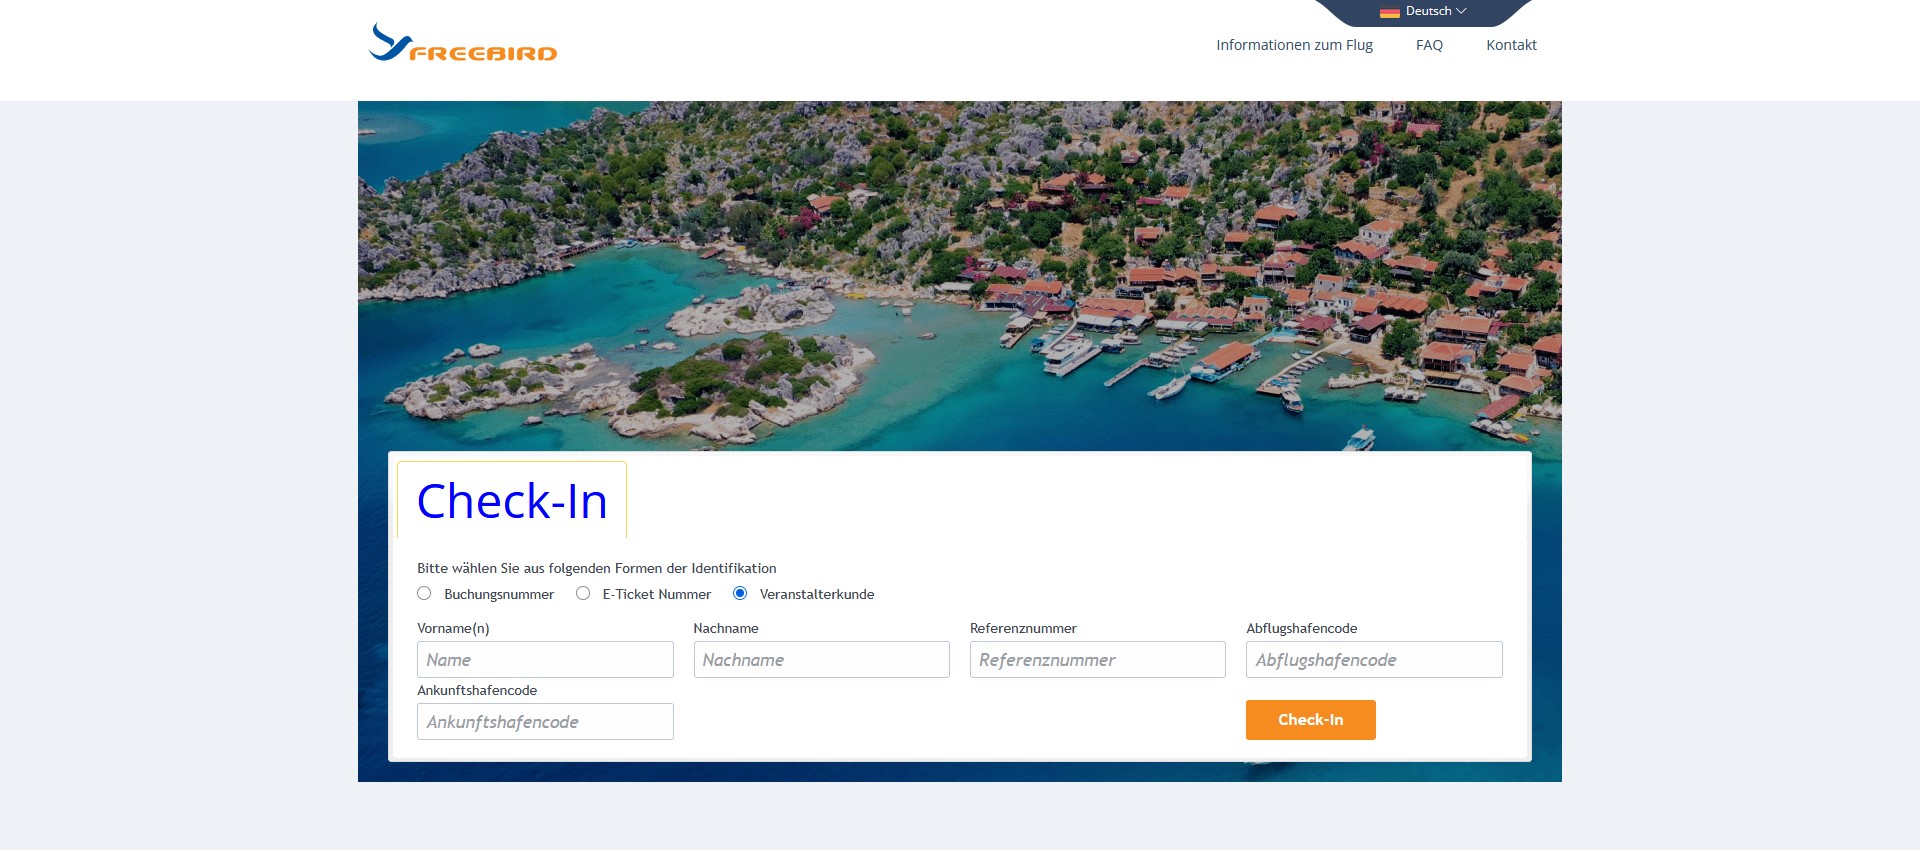Click the Abflugshafencode input field
The image size is (1920, 850).
tap(1374, 660)
